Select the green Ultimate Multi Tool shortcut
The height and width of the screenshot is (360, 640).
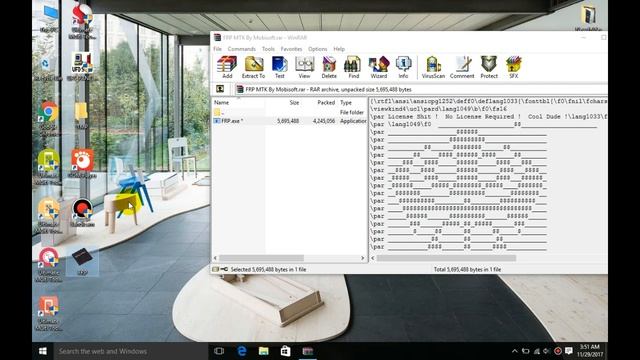pyautogui.click(x=48, y=167)
